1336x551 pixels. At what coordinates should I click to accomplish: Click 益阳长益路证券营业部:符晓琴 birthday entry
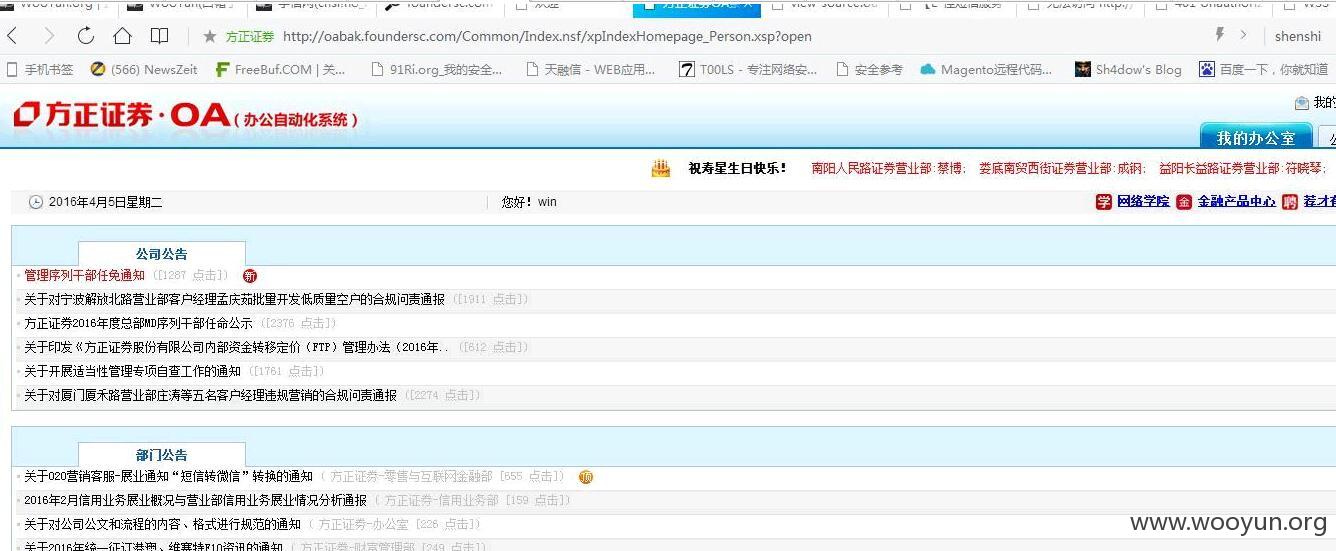tap(1243, 169)
